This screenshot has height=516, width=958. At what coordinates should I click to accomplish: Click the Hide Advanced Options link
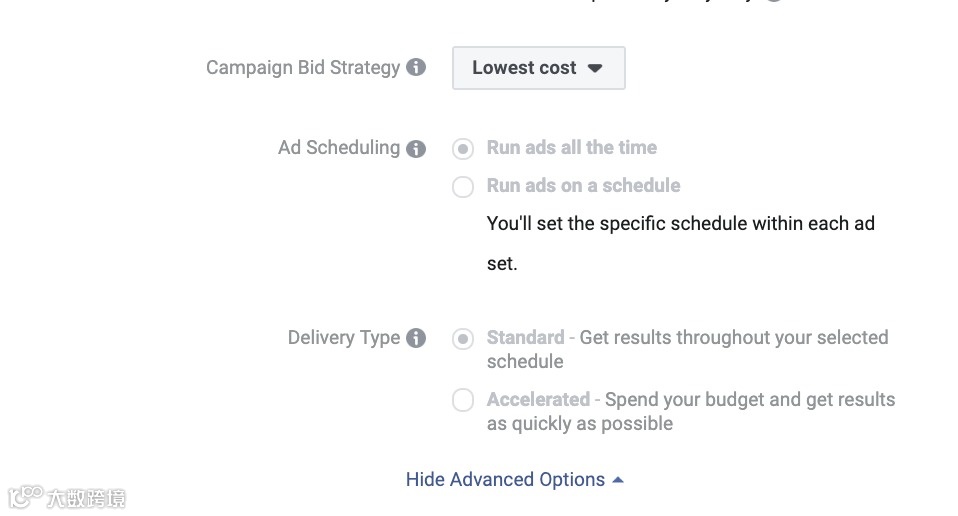505,480
